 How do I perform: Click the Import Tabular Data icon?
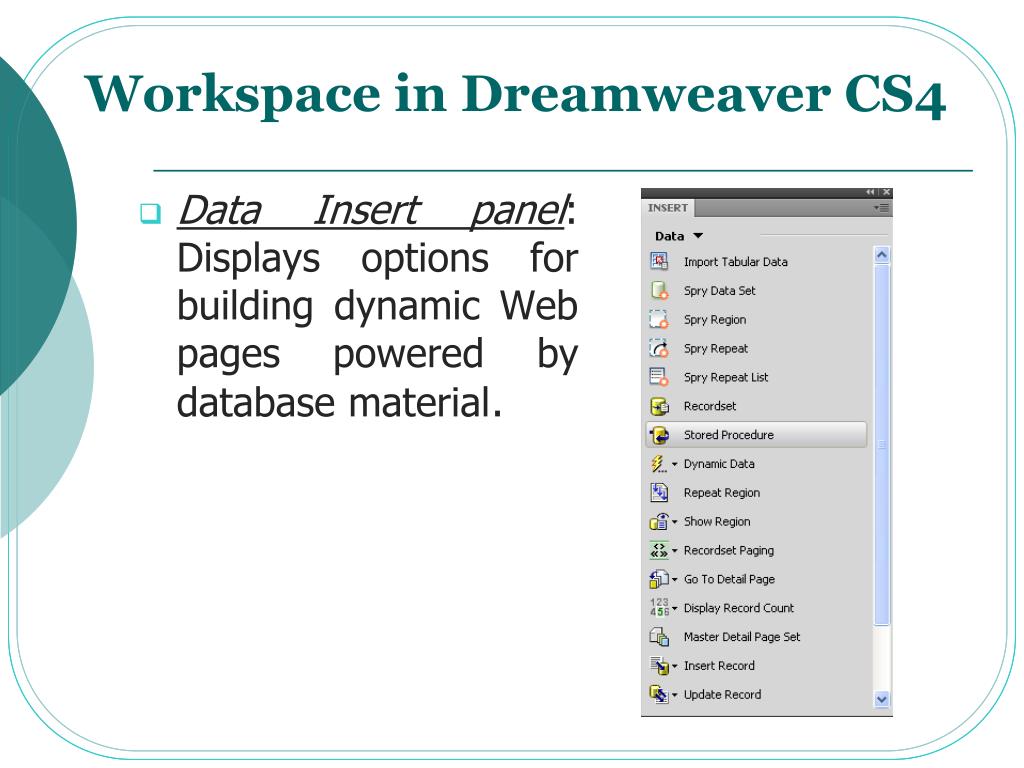[x=659, y=261]
